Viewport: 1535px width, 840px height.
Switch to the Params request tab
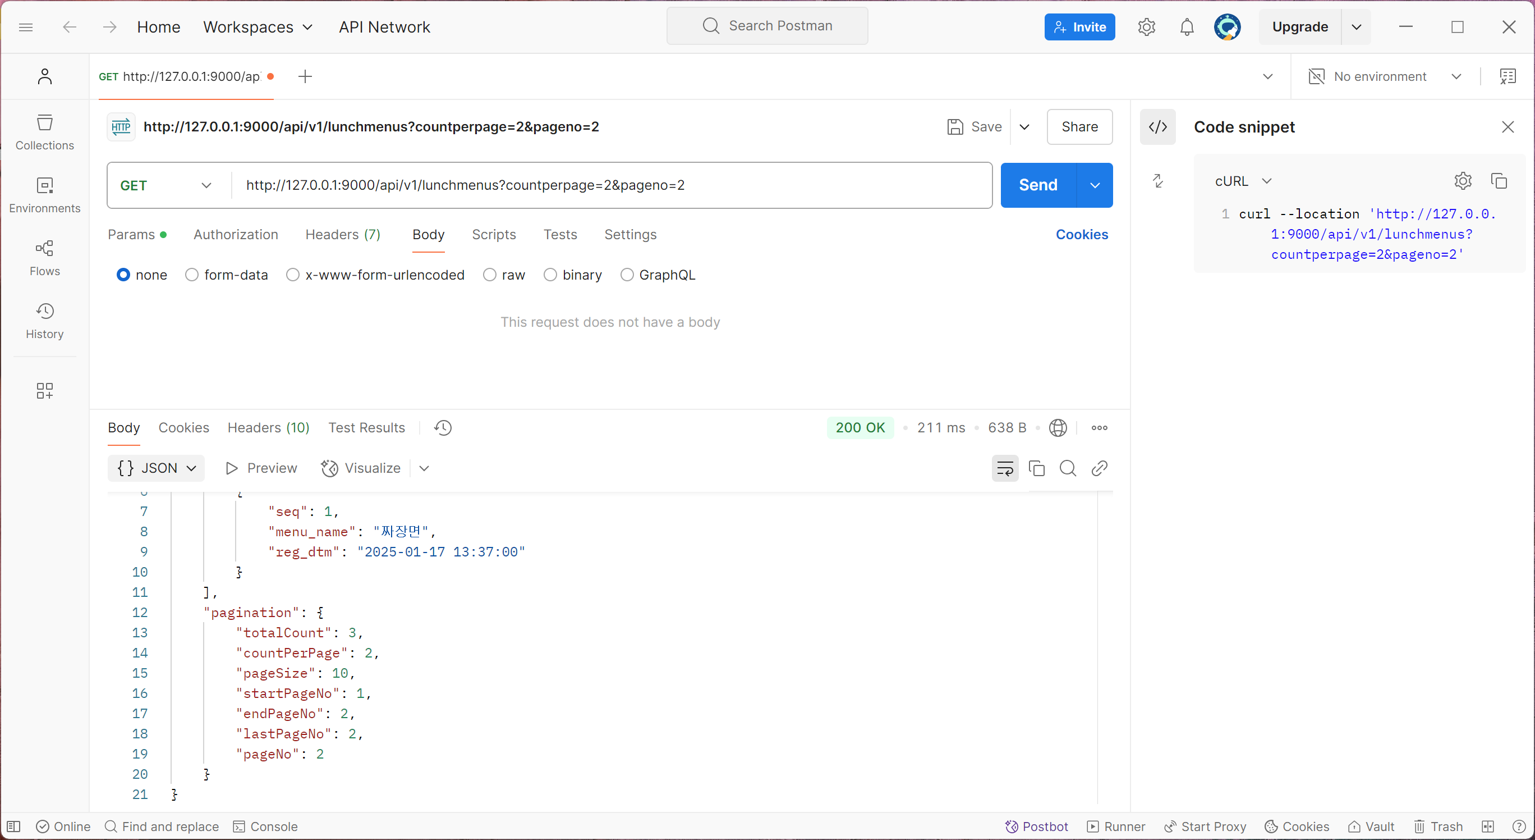(x=137, y=234)
